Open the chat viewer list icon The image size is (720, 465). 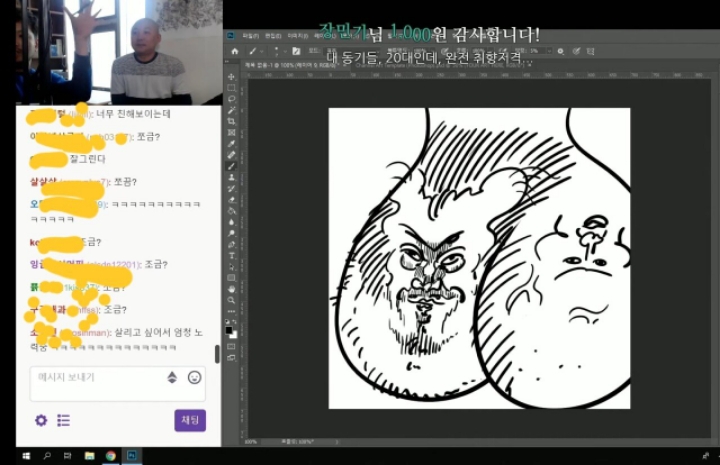click(x=63, y=420)
